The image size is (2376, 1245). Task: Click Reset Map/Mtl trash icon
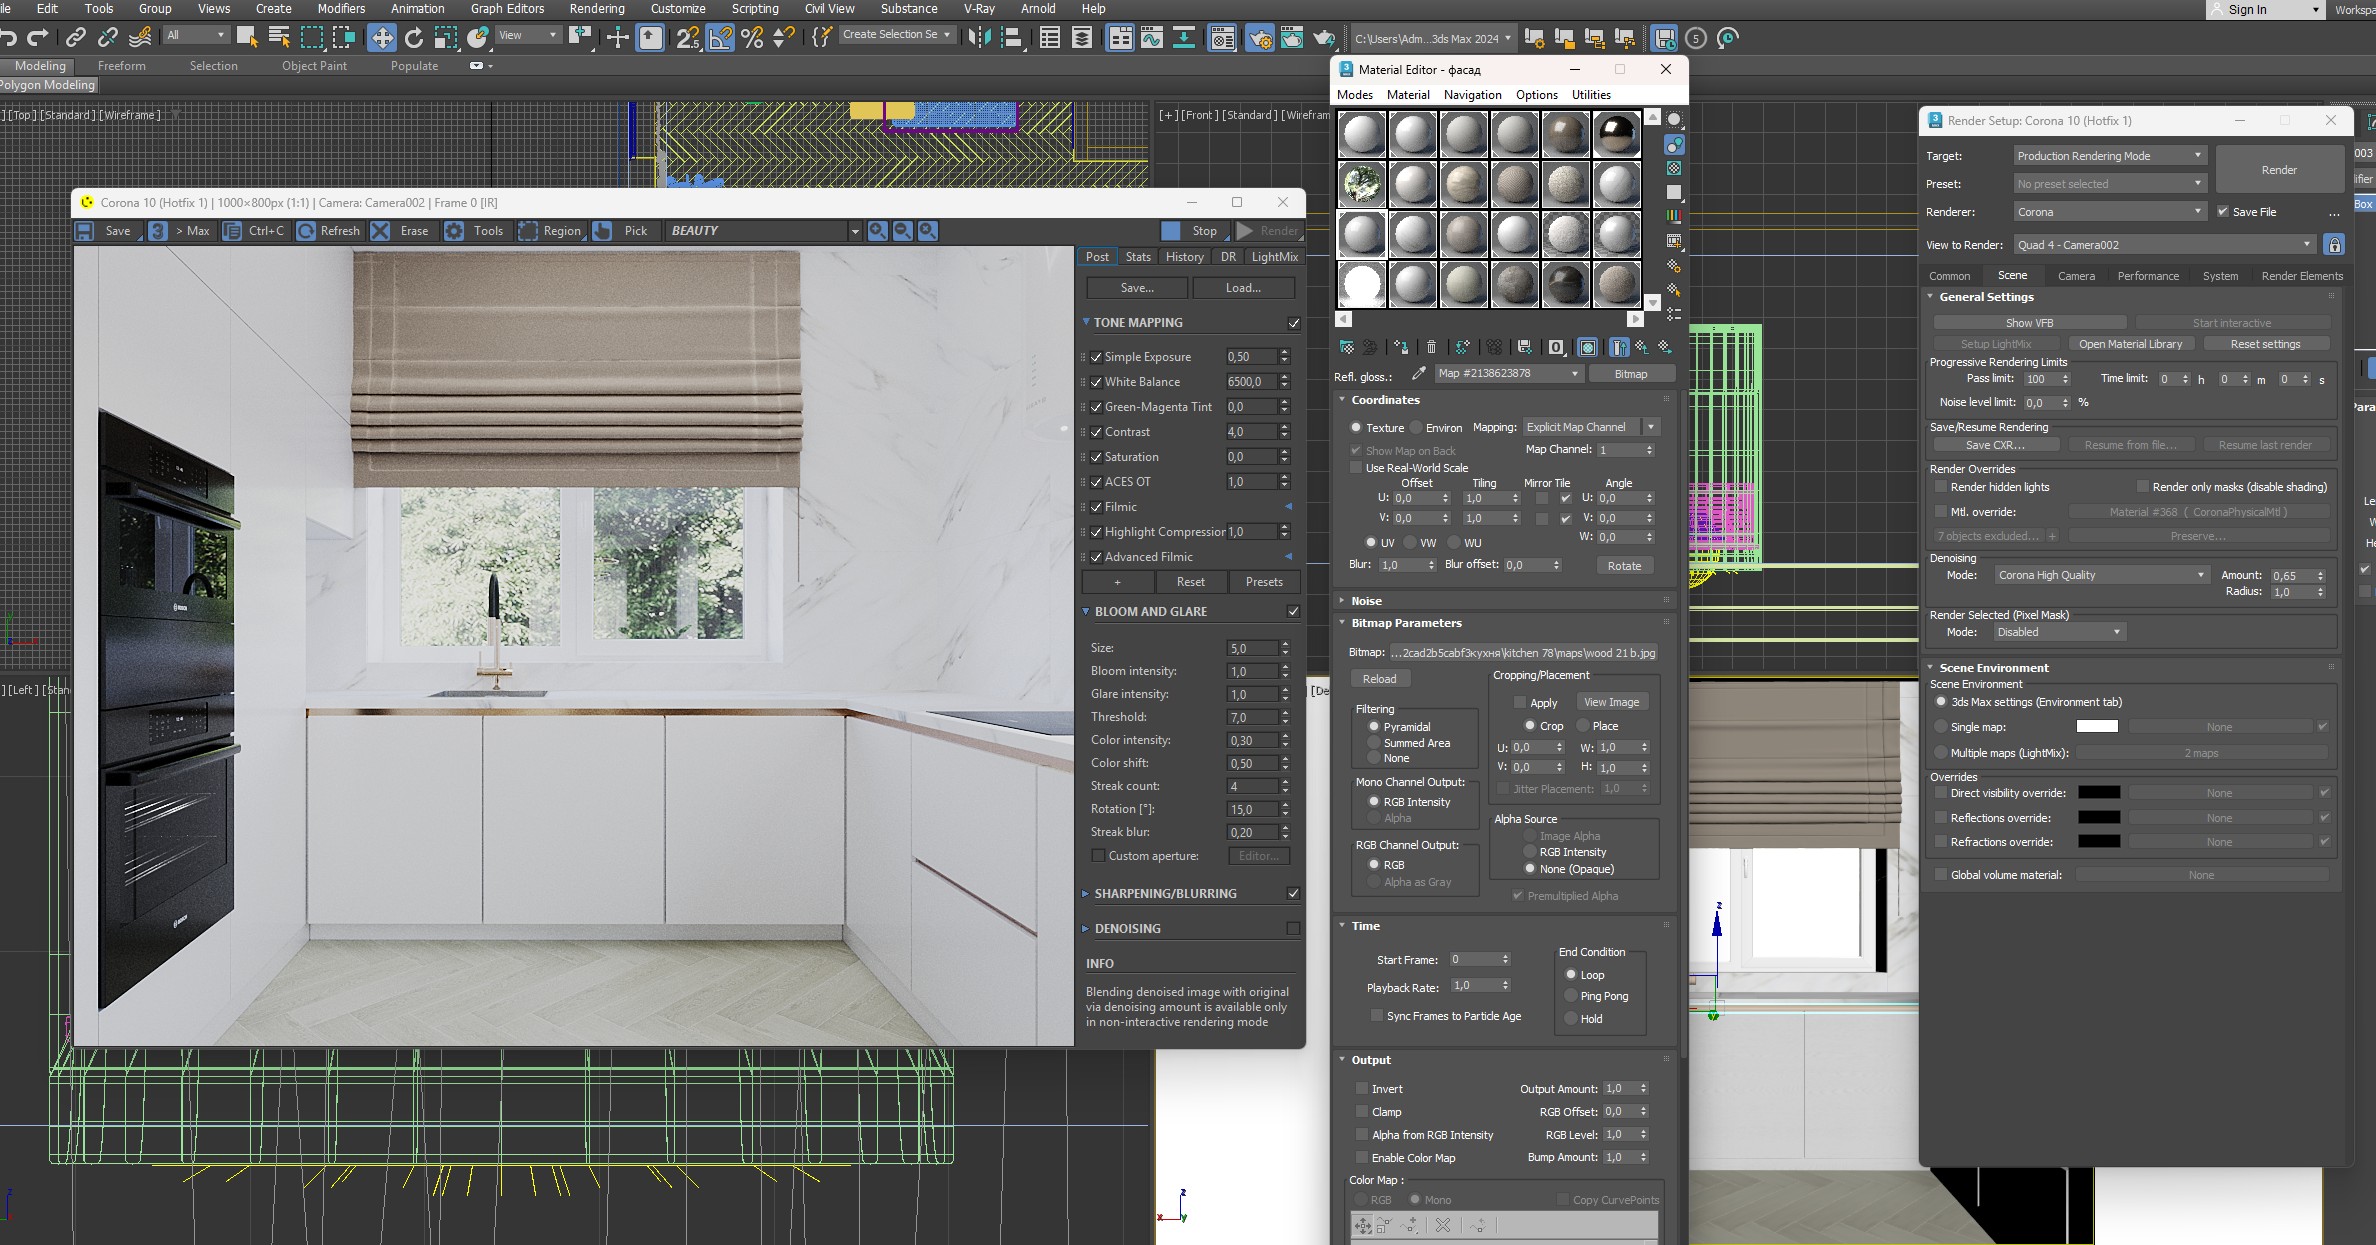tap(1431, 347)
